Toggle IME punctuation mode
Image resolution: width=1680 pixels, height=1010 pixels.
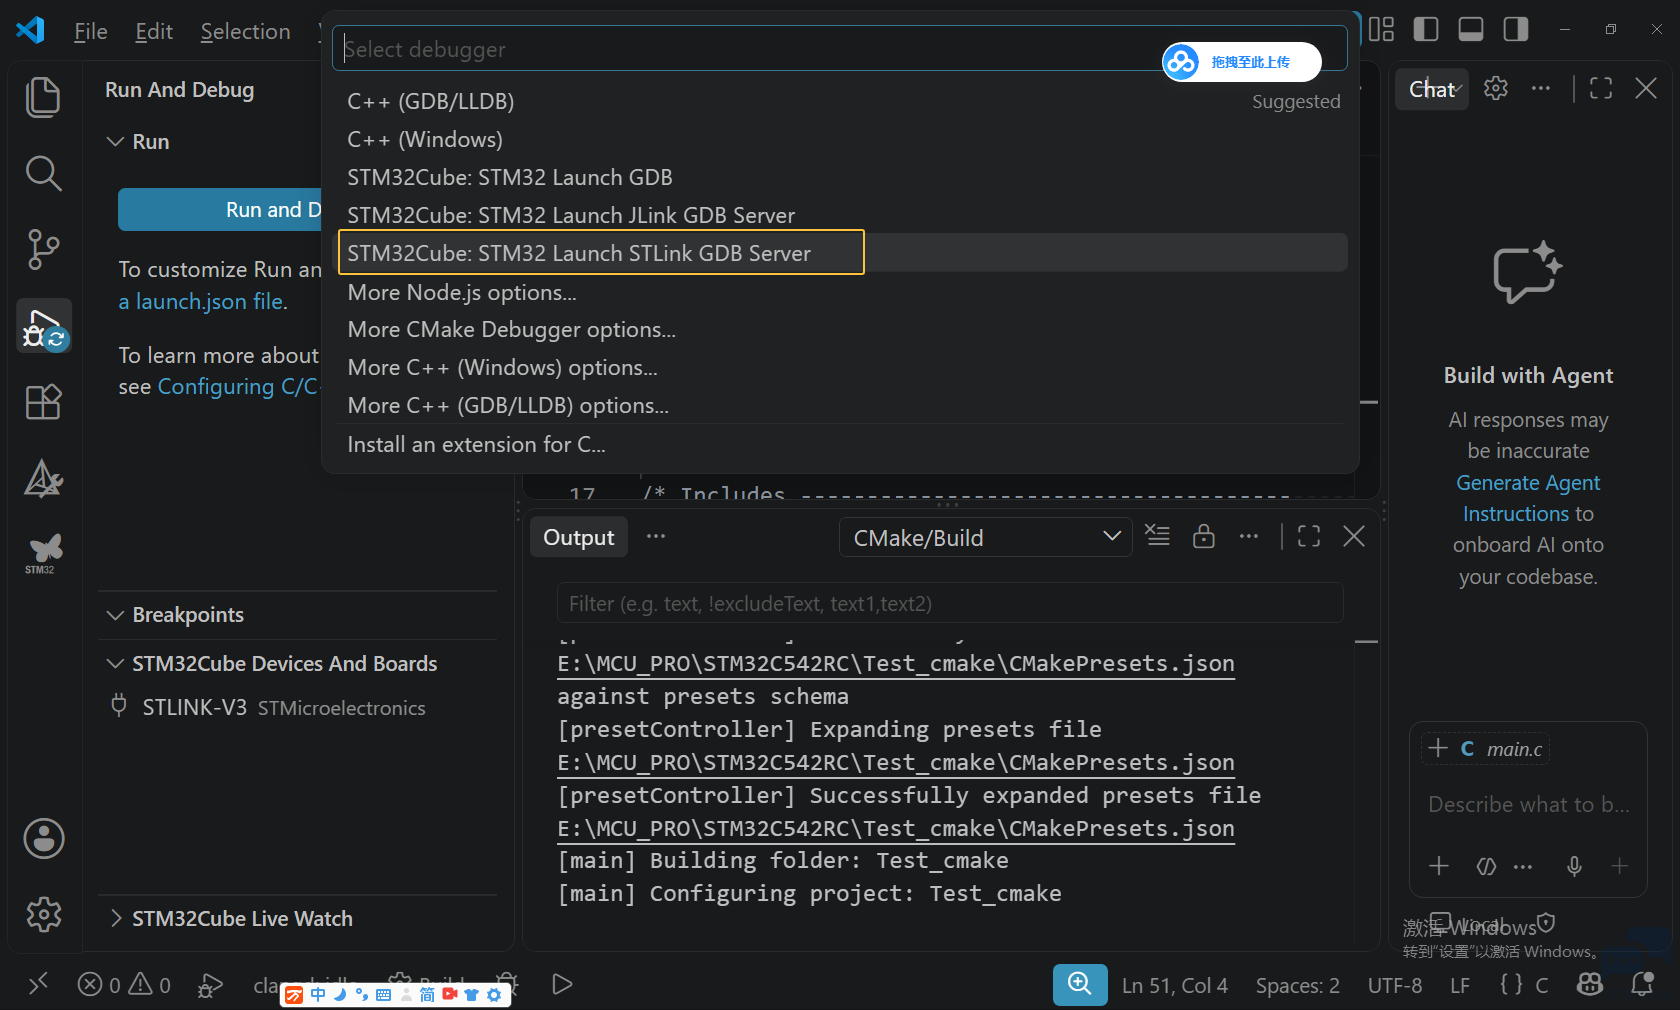coord(361,994)
